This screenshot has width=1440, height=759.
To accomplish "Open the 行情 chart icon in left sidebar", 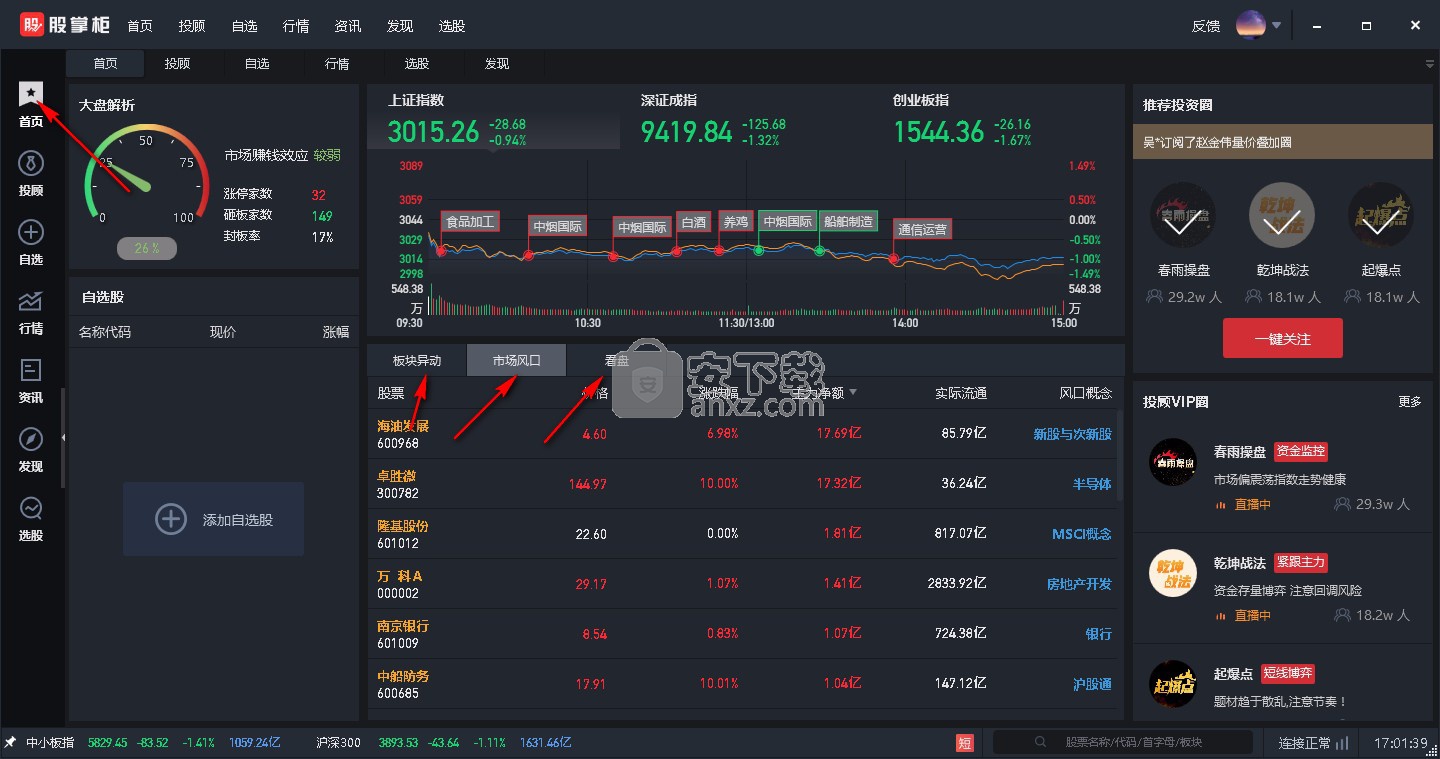I will click(31, 301).
